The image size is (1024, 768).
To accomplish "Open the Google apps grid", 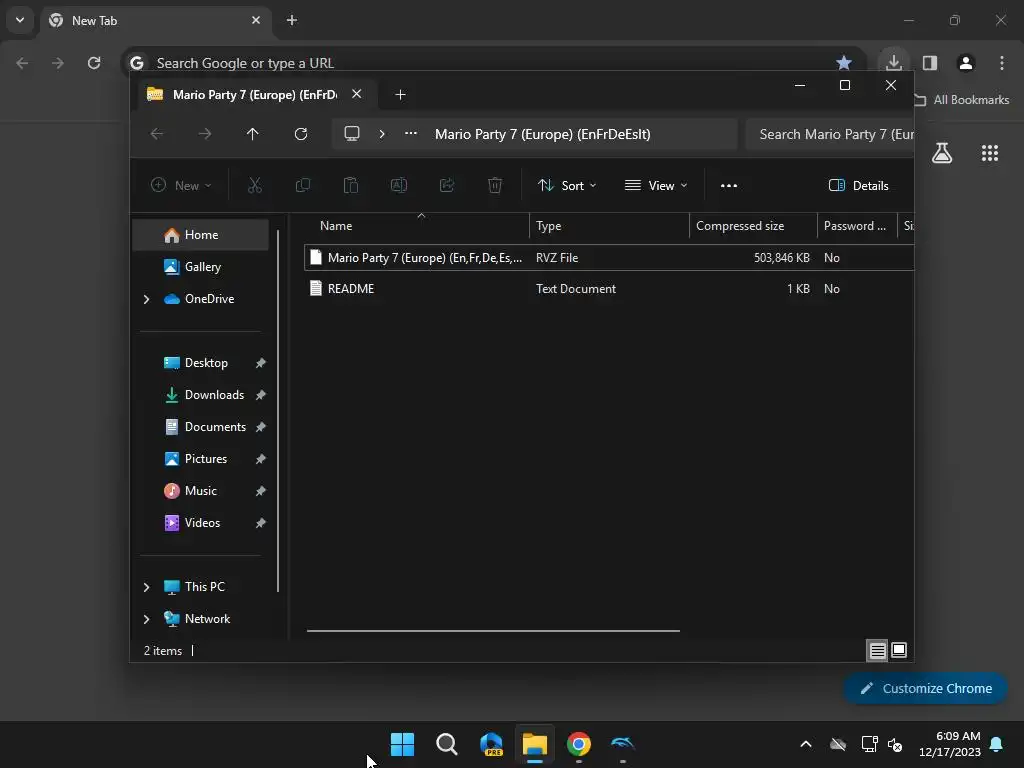I will (x=990, y=153).
